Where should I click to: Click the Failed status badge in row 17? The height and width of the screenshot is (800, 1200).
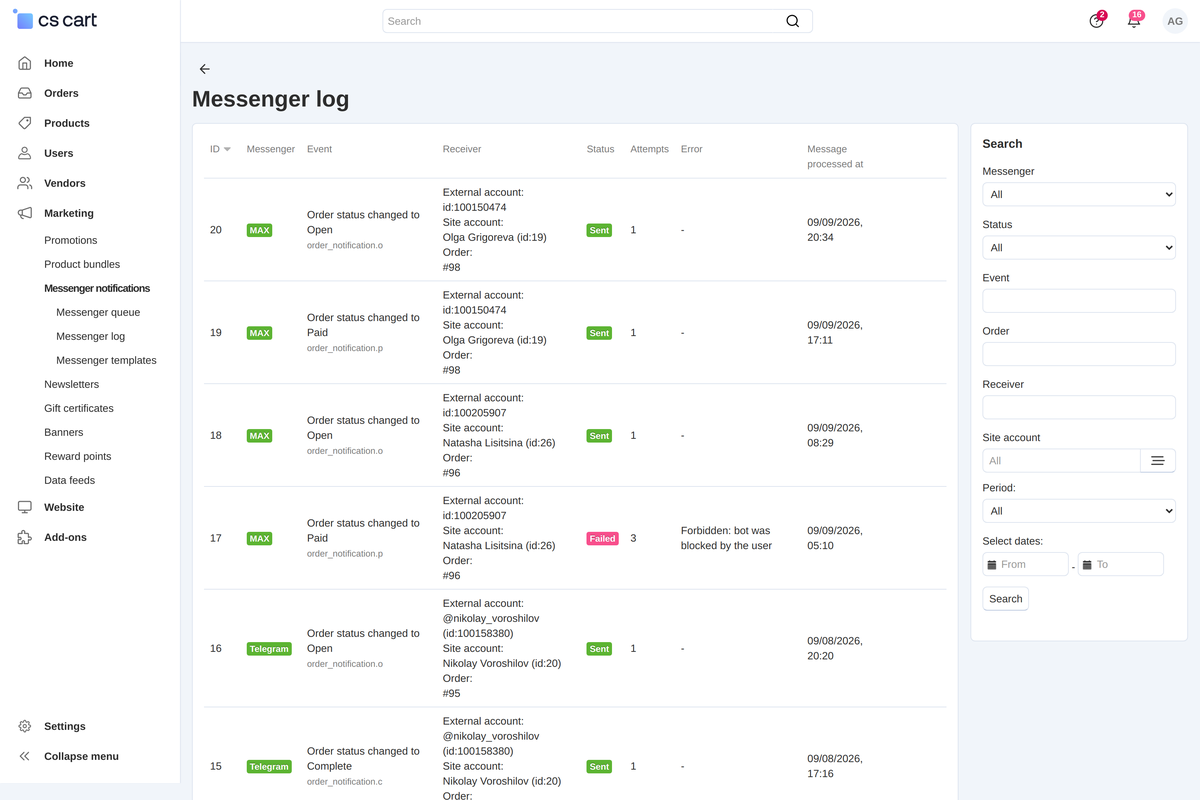coord(602,538)
